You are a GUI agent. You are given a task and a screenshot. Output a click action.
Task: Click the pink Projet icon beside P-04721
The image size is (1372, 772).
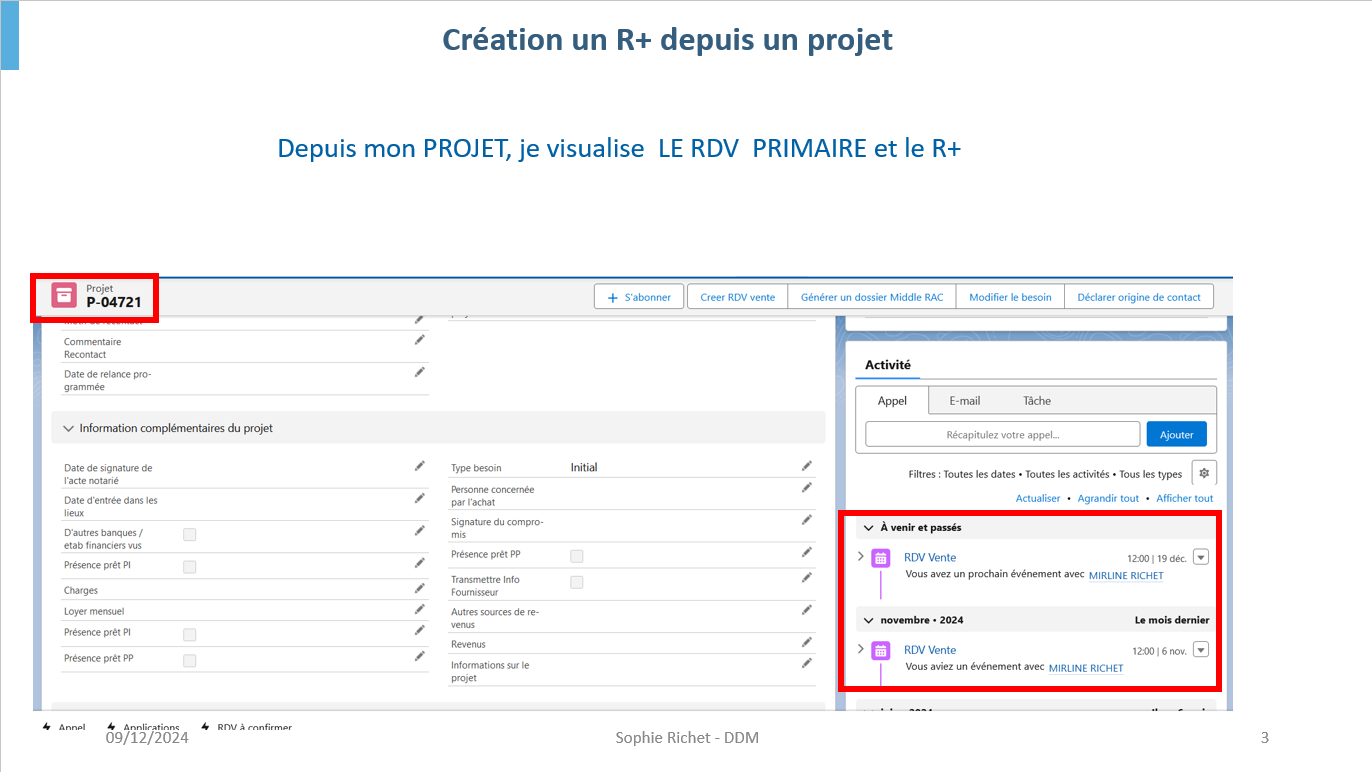coord(64,295)
